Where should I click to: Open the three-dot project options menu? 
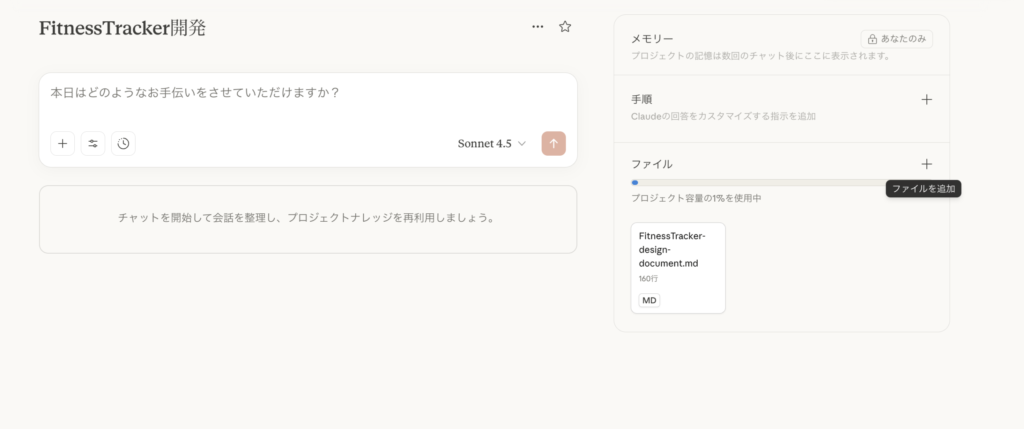(x=537, y=27)
